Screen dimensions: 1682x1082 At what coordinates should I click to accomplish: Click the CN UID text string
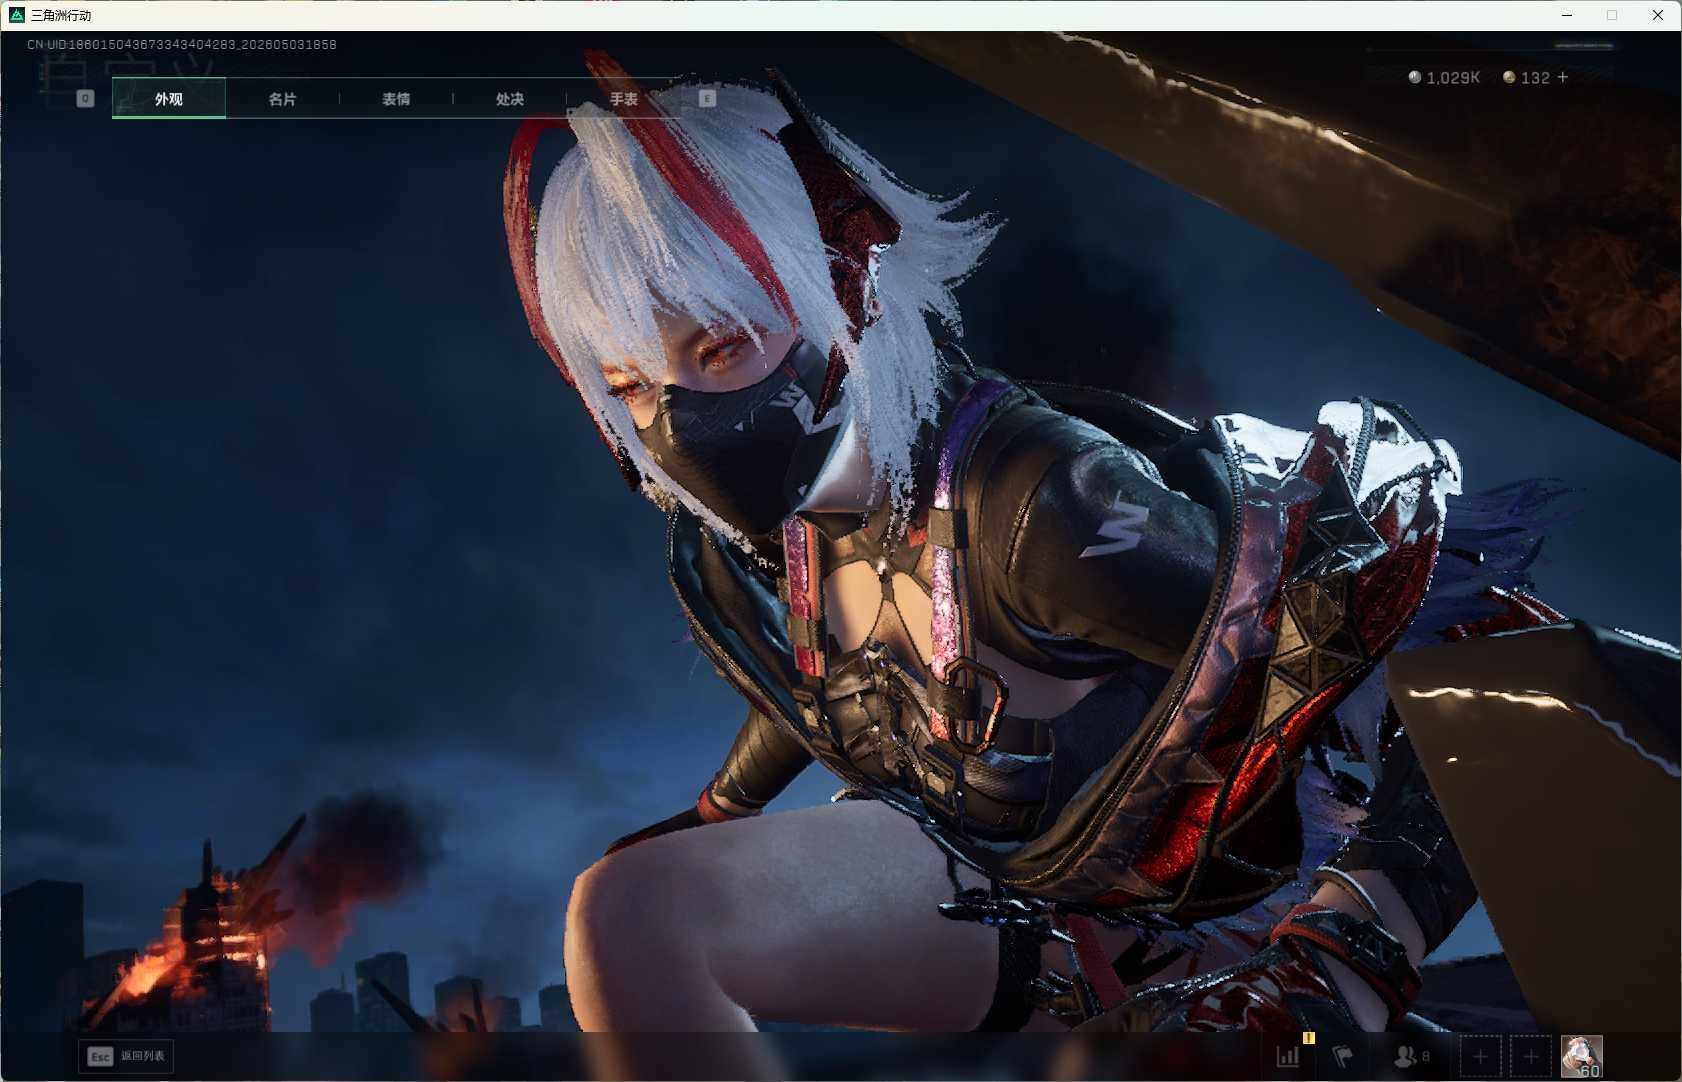coord(182,44)
